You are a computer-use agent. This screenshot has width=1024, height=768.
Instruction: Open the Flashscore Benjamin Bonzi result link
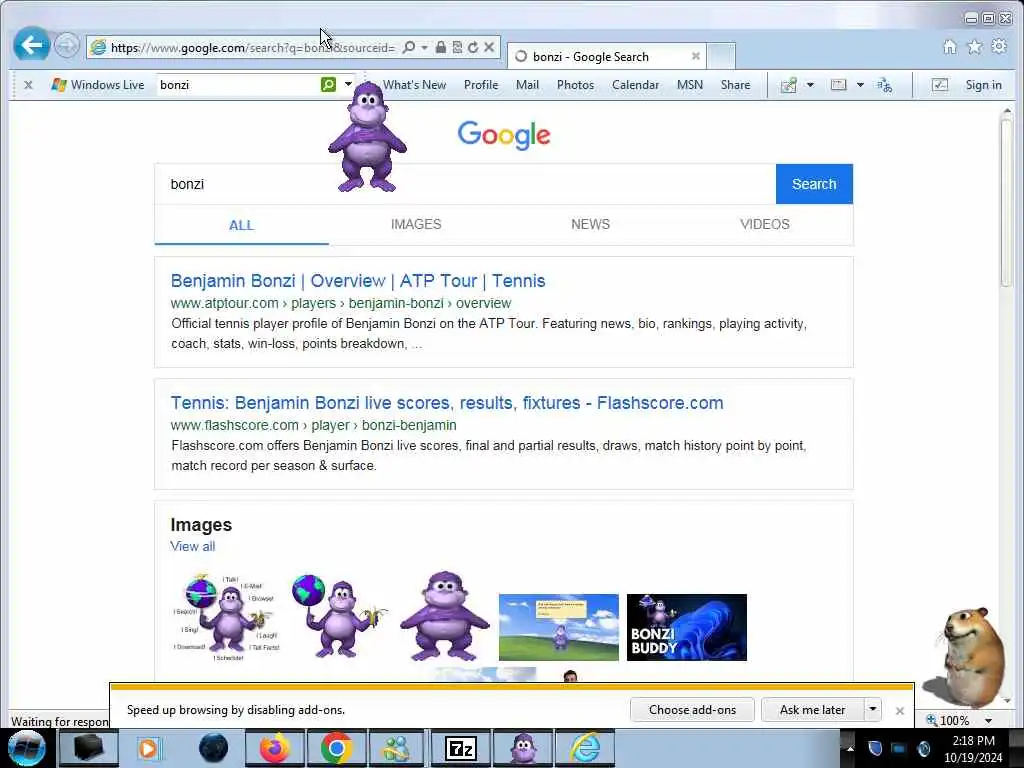(x=447, y=403)
